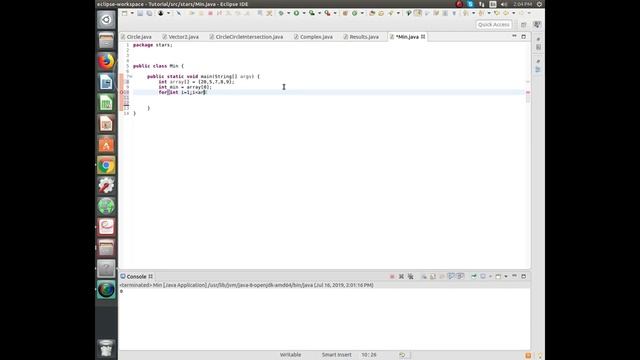Click the Clear Console icon
This screenshot has height=360, width=640.
424,276
